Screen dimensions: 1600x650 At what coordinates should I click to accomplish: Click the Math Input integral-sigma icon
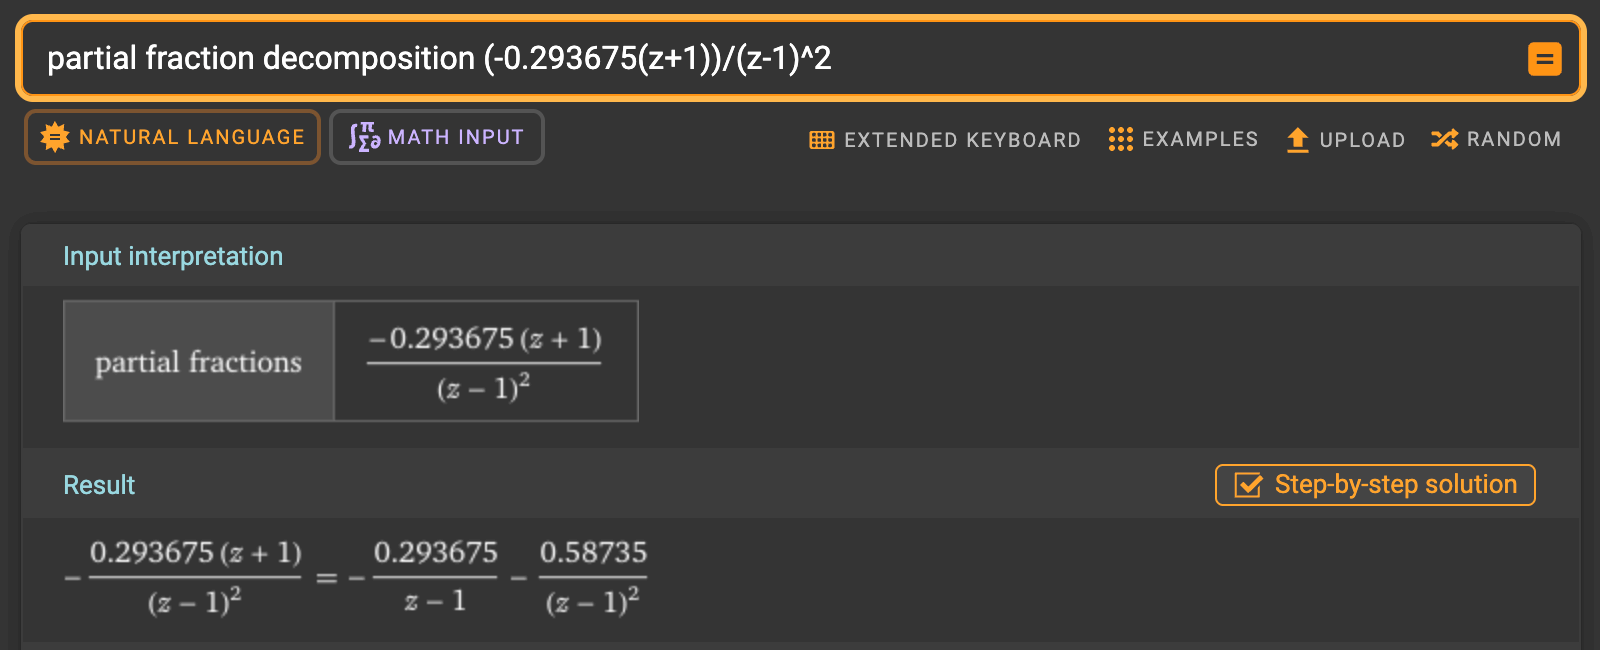tap(364, 137)
